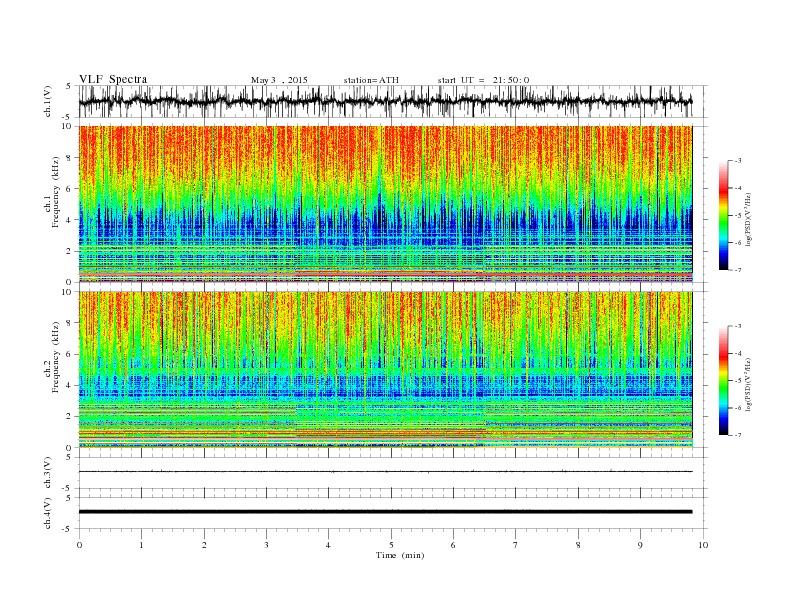
Task: Click the '7' tick on time axis
Action: [516, 545]
